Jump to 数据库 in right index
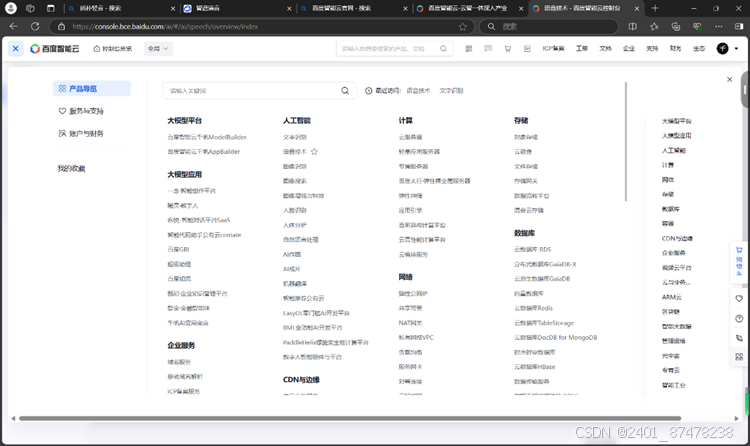 point(670,209)
